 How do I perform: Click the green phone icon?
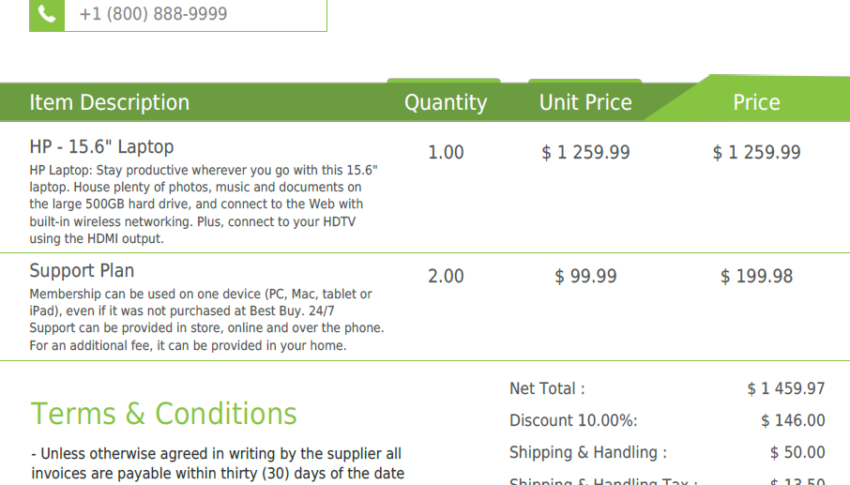[47, 15]
